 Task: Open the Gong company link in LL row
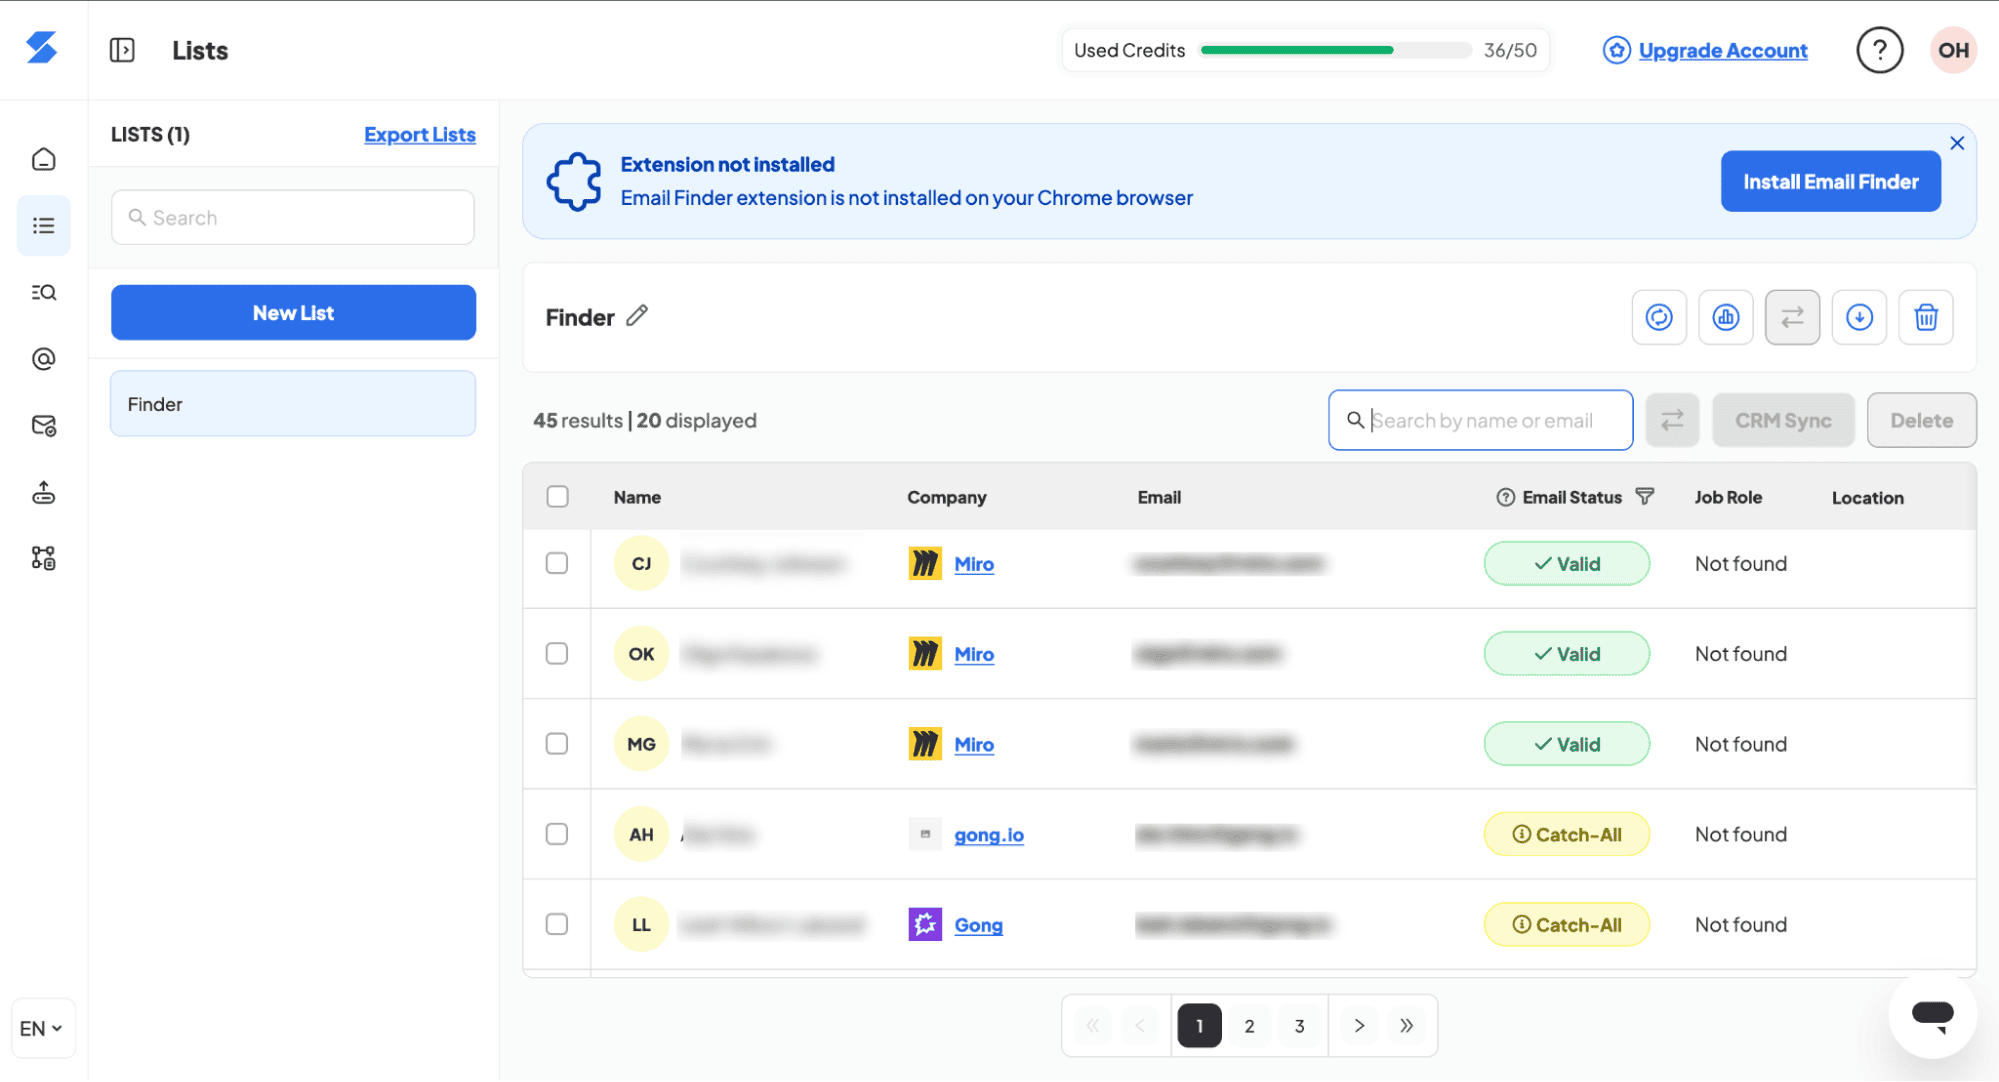[978, 925]
